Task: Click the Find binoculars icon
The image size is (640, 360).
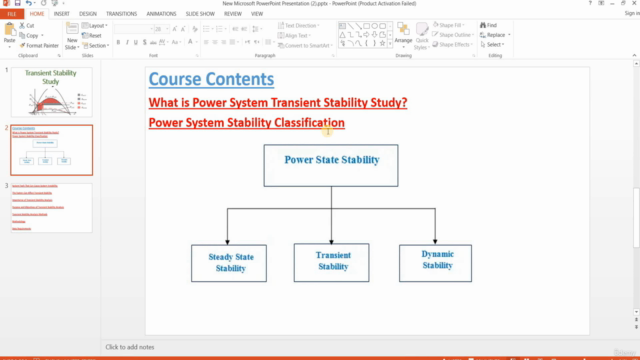Action: [x=483, y=25]
